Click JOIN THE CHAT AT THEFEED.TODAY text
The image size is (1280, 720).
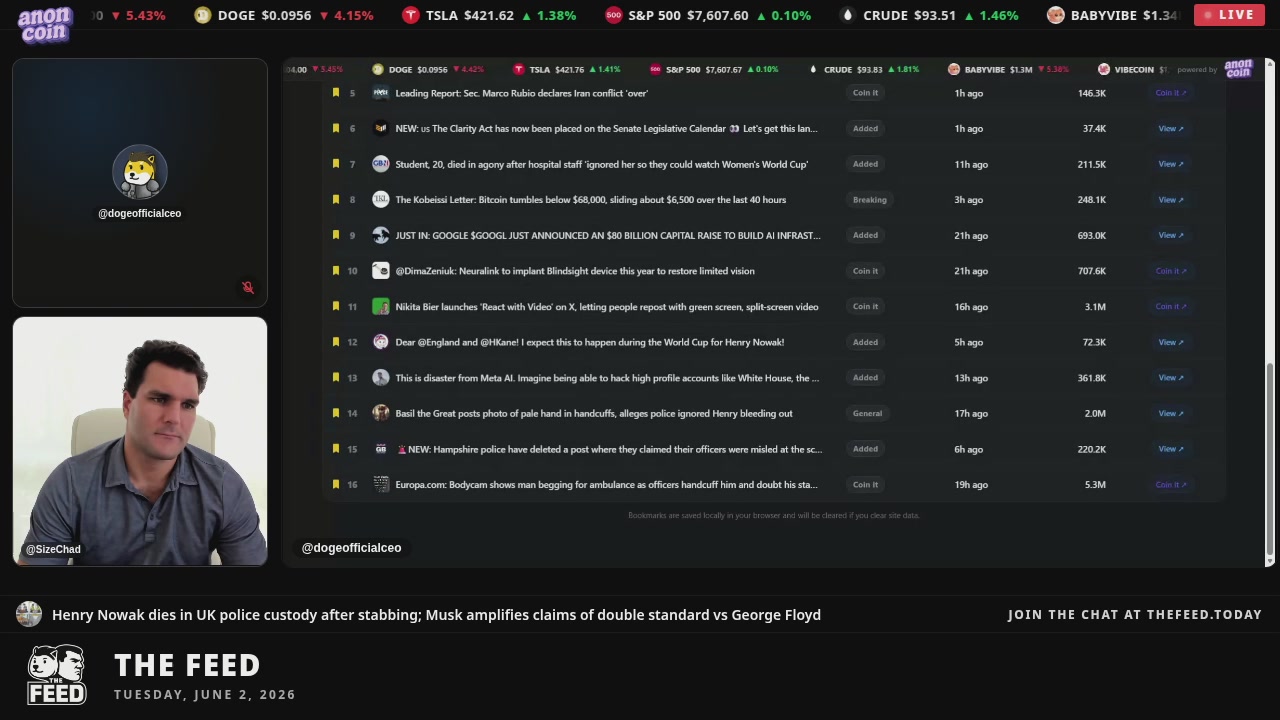point(1135,615)
